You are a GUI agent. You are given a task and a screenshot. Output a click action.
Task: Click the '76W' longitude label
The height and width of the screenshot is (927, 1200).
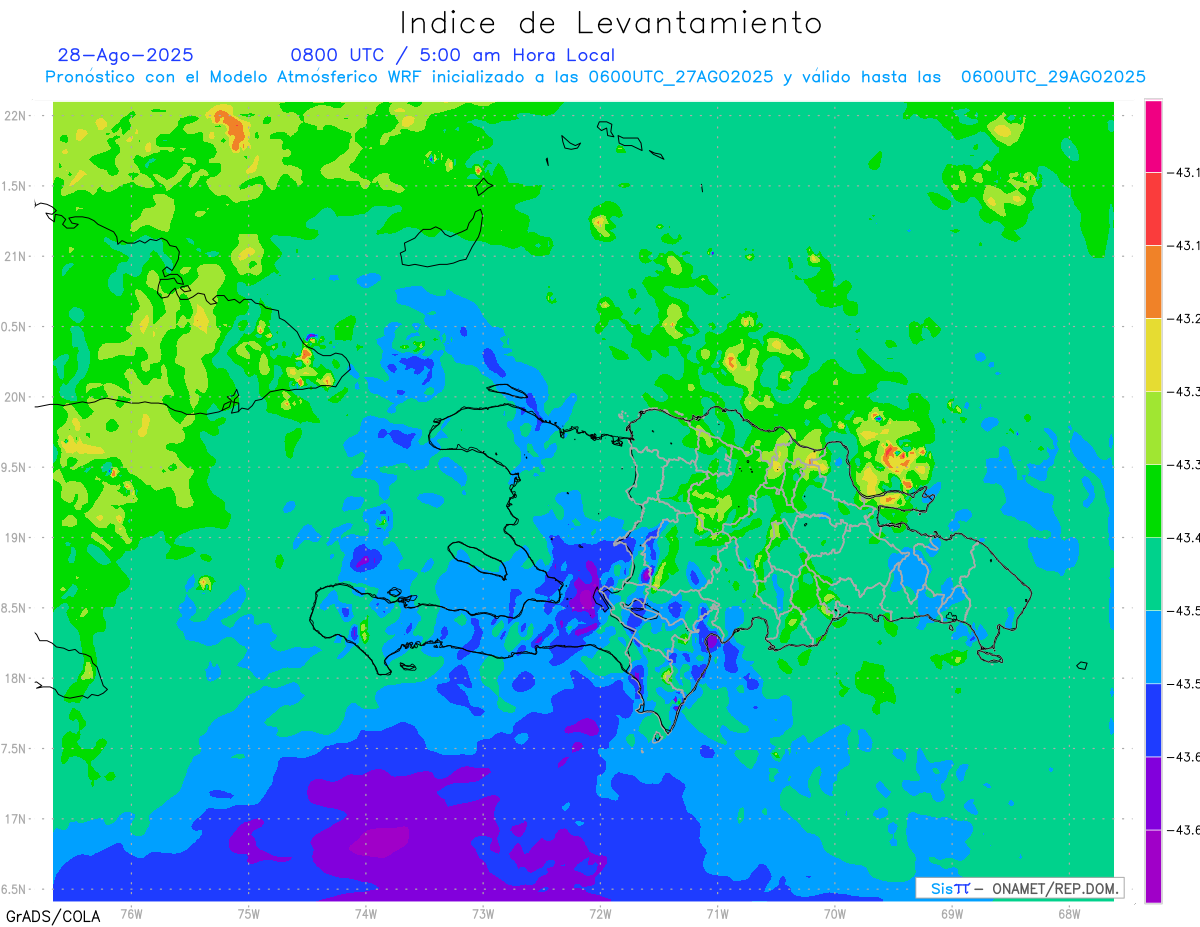coord(131,913)
